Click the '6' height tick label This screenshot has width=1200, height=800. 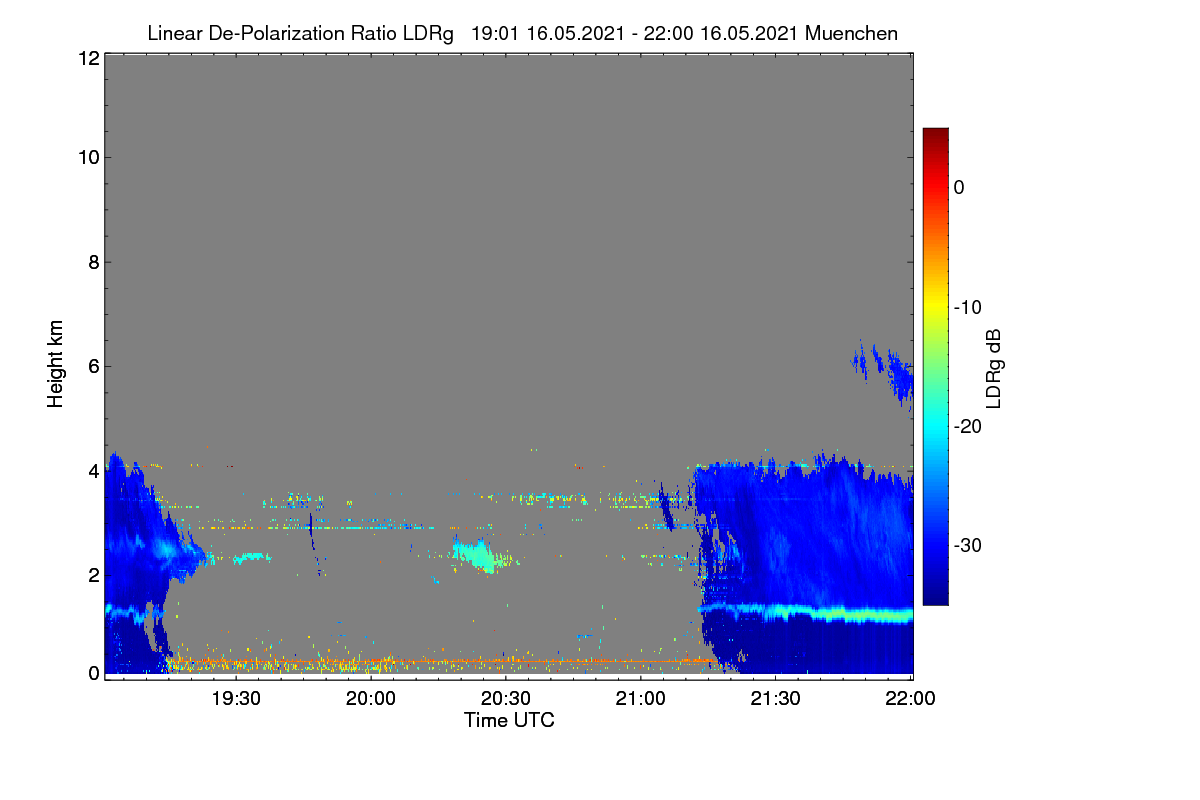pyautogui.click(x=92, y=366)
